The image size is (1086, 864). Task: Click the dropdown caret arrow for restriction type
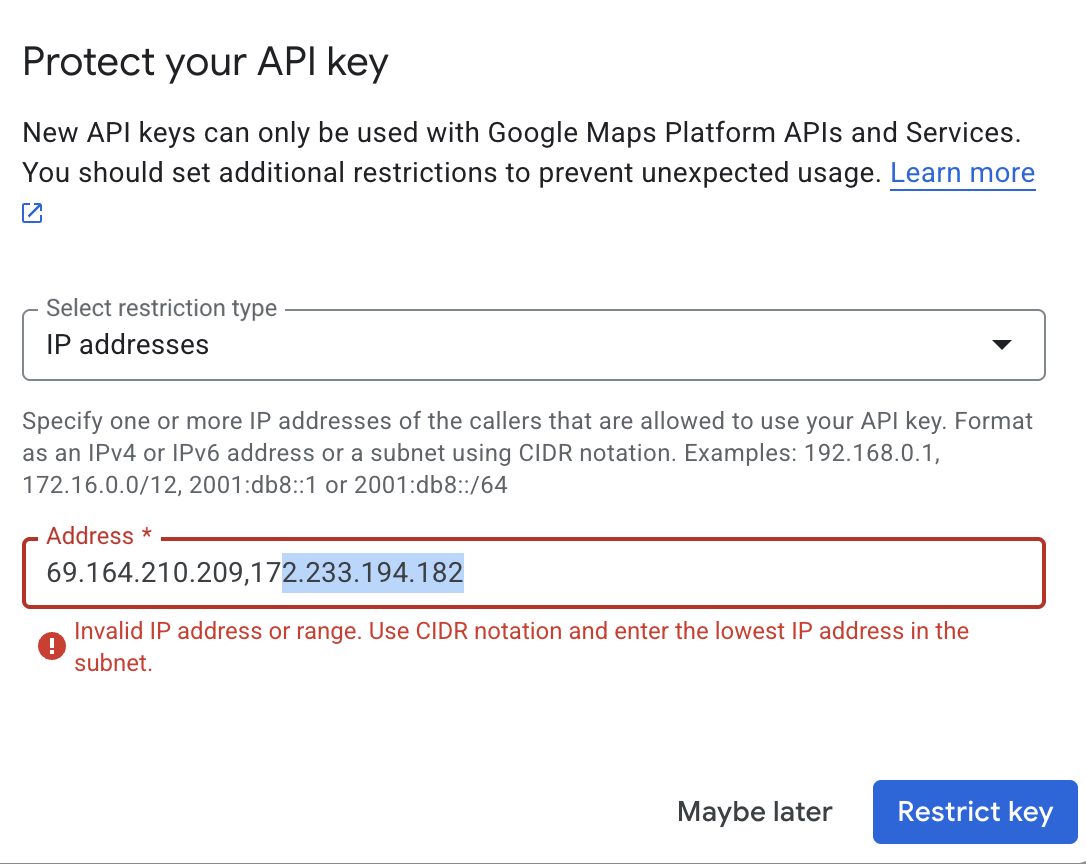tap(1002, 344)
